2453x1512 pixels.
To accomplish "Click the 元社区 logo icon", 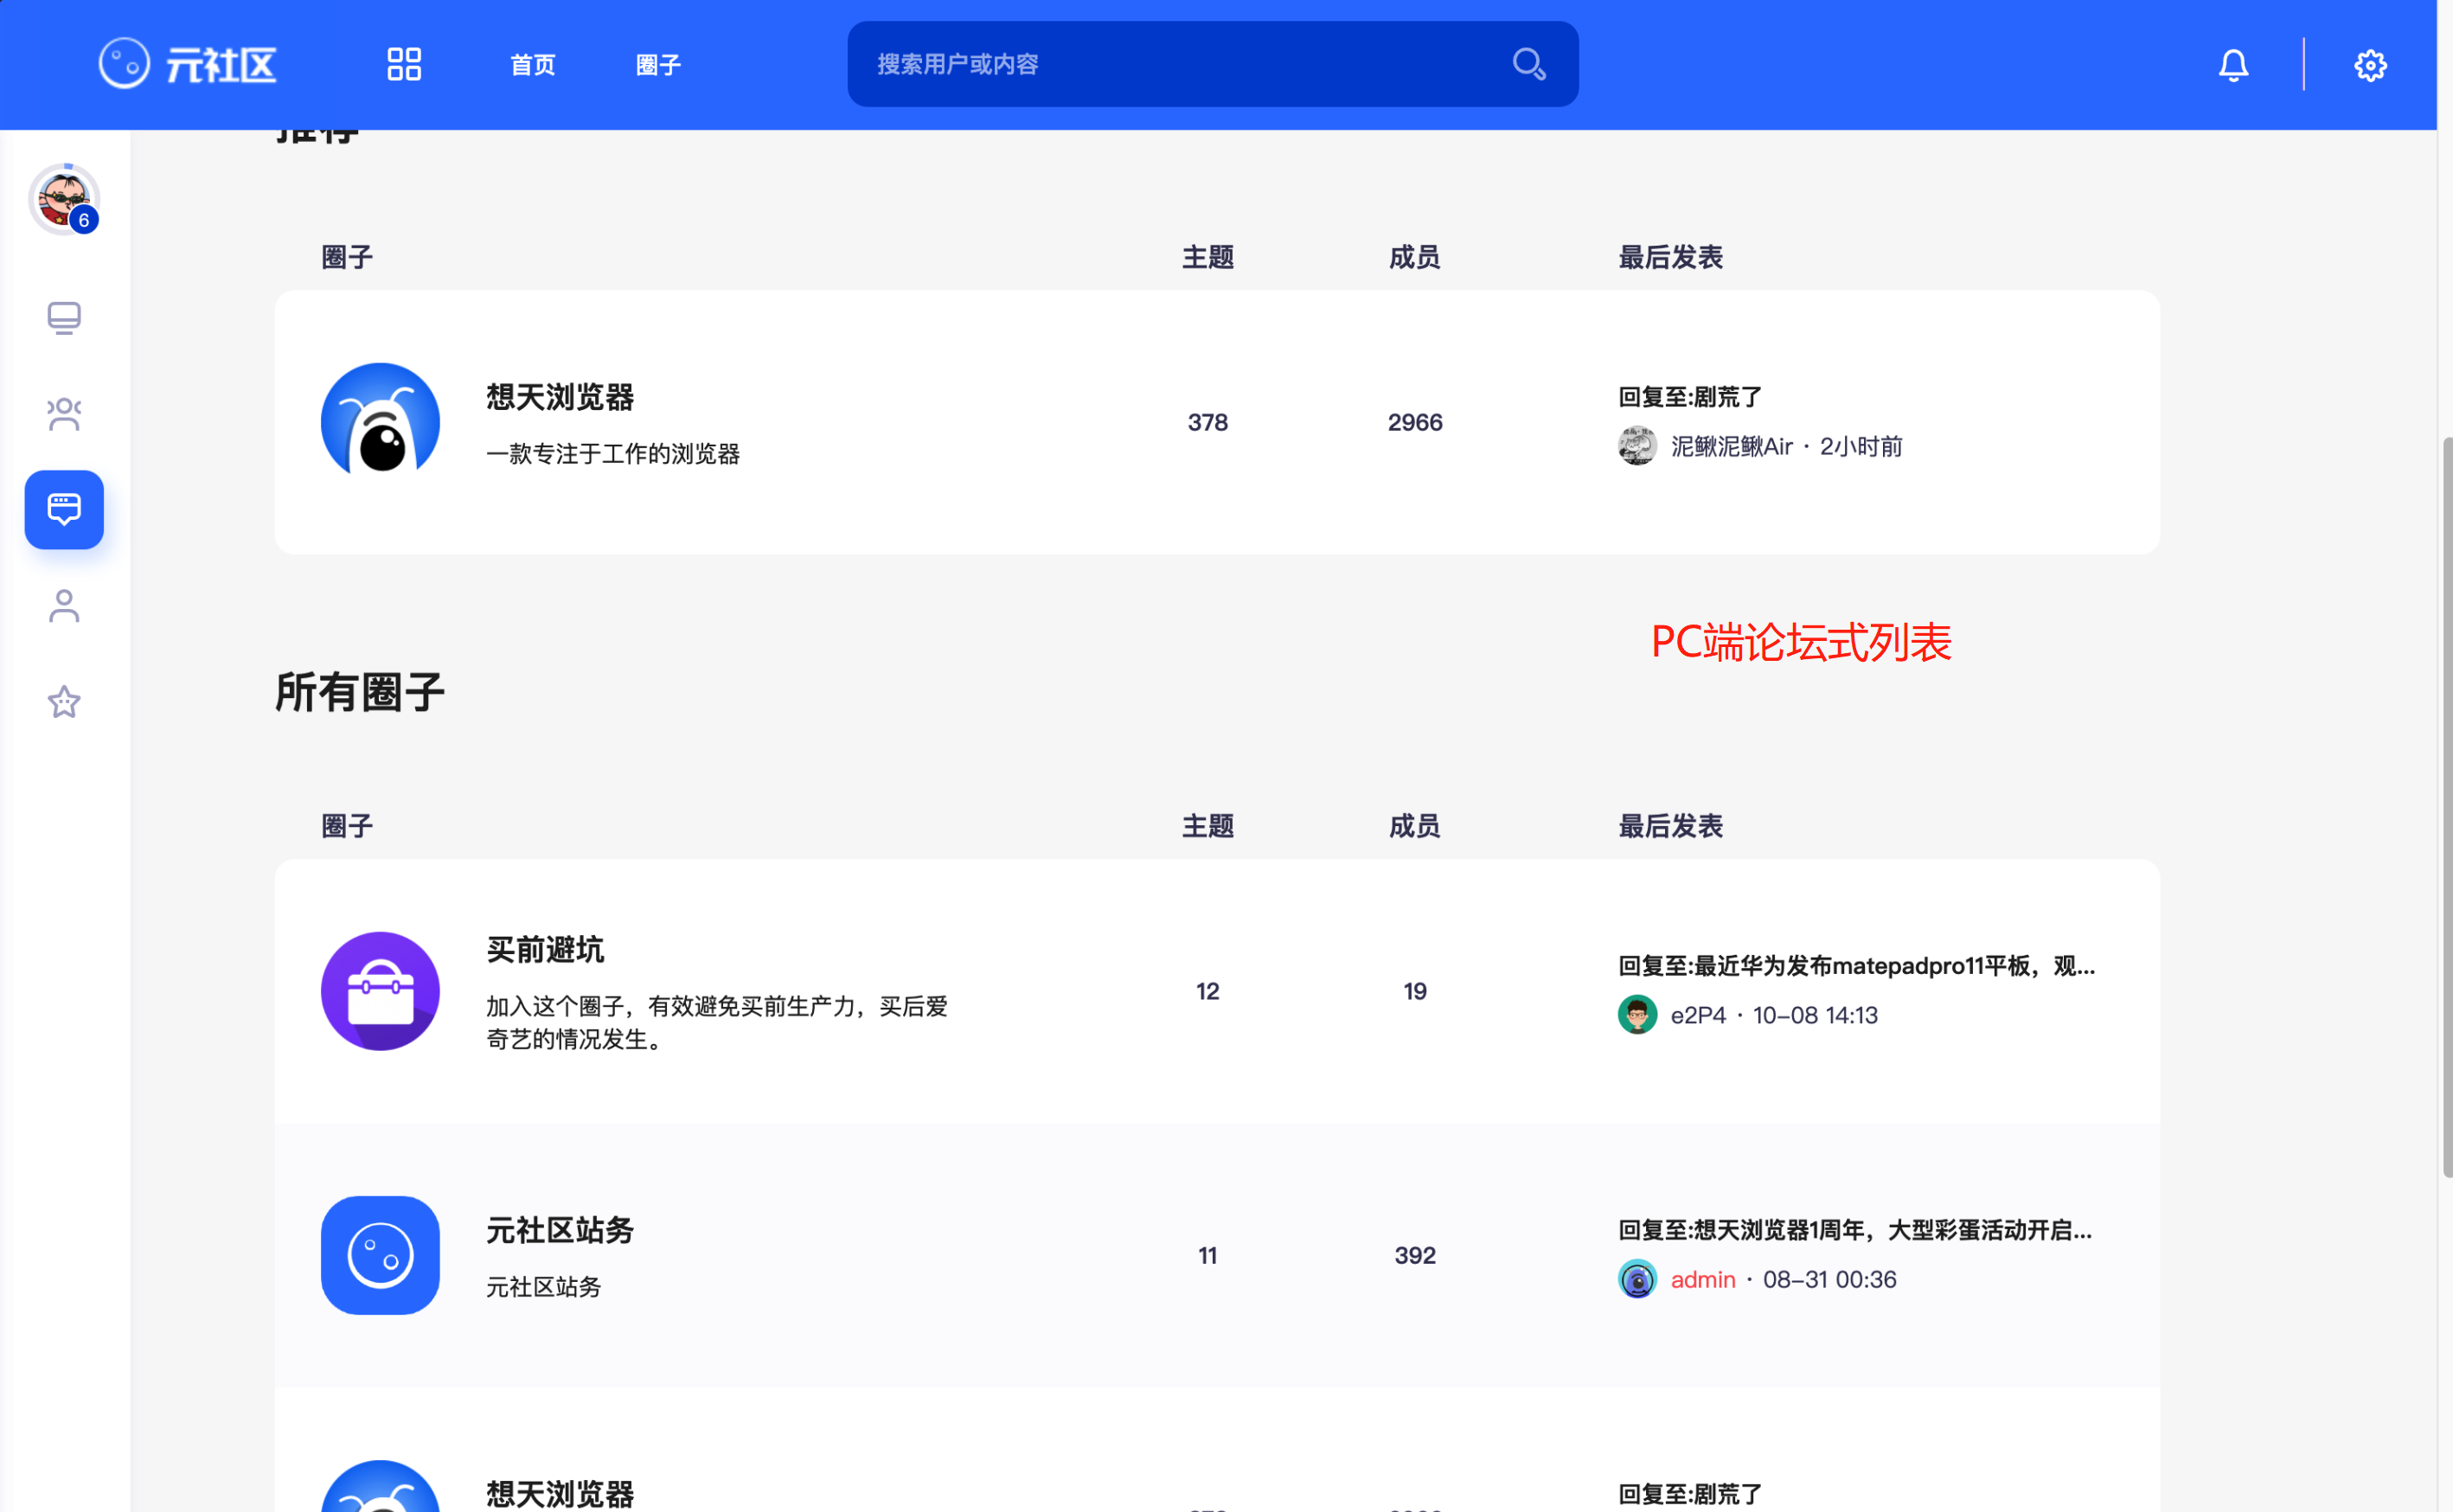I will (x=124, y=64).
